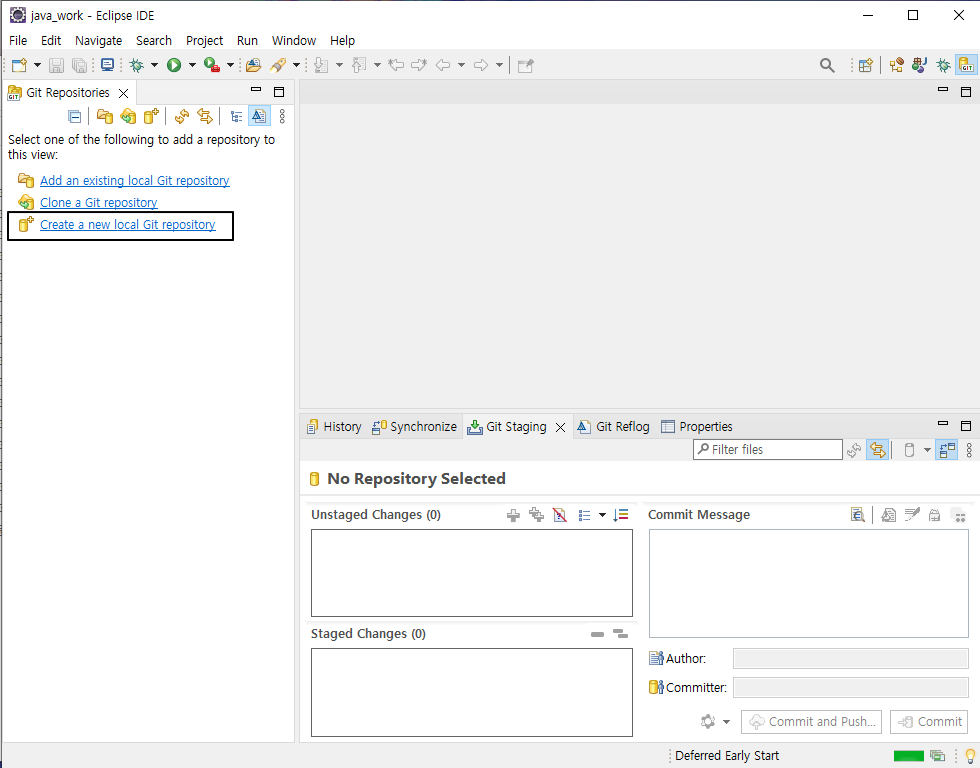
Task: Click the Pin Editor toolbar icon
Action: tap(526, 66)
